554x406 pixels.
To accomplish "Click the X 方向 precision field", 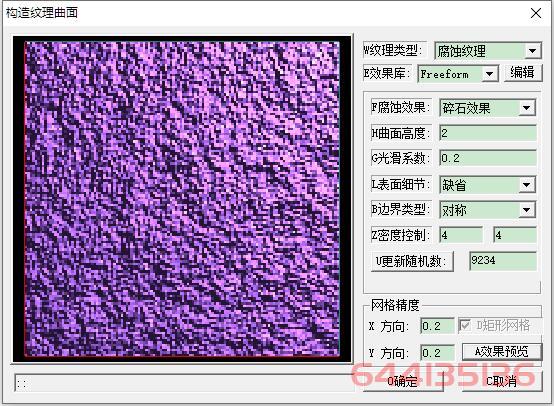I will coord(437,326).
